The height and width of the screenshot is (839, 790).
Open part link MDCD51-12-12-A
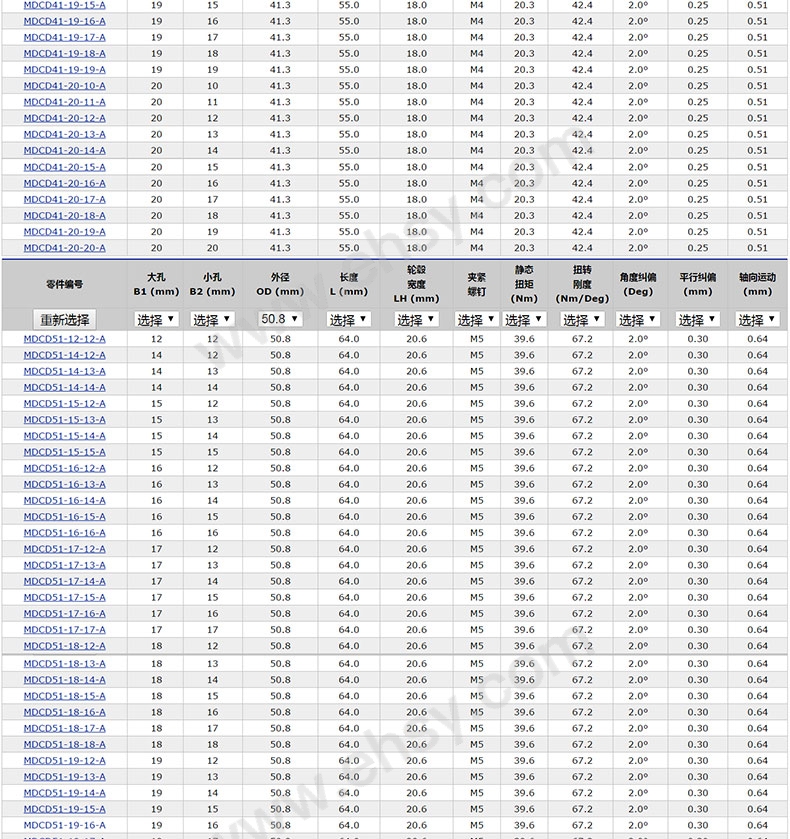[65, 339]
